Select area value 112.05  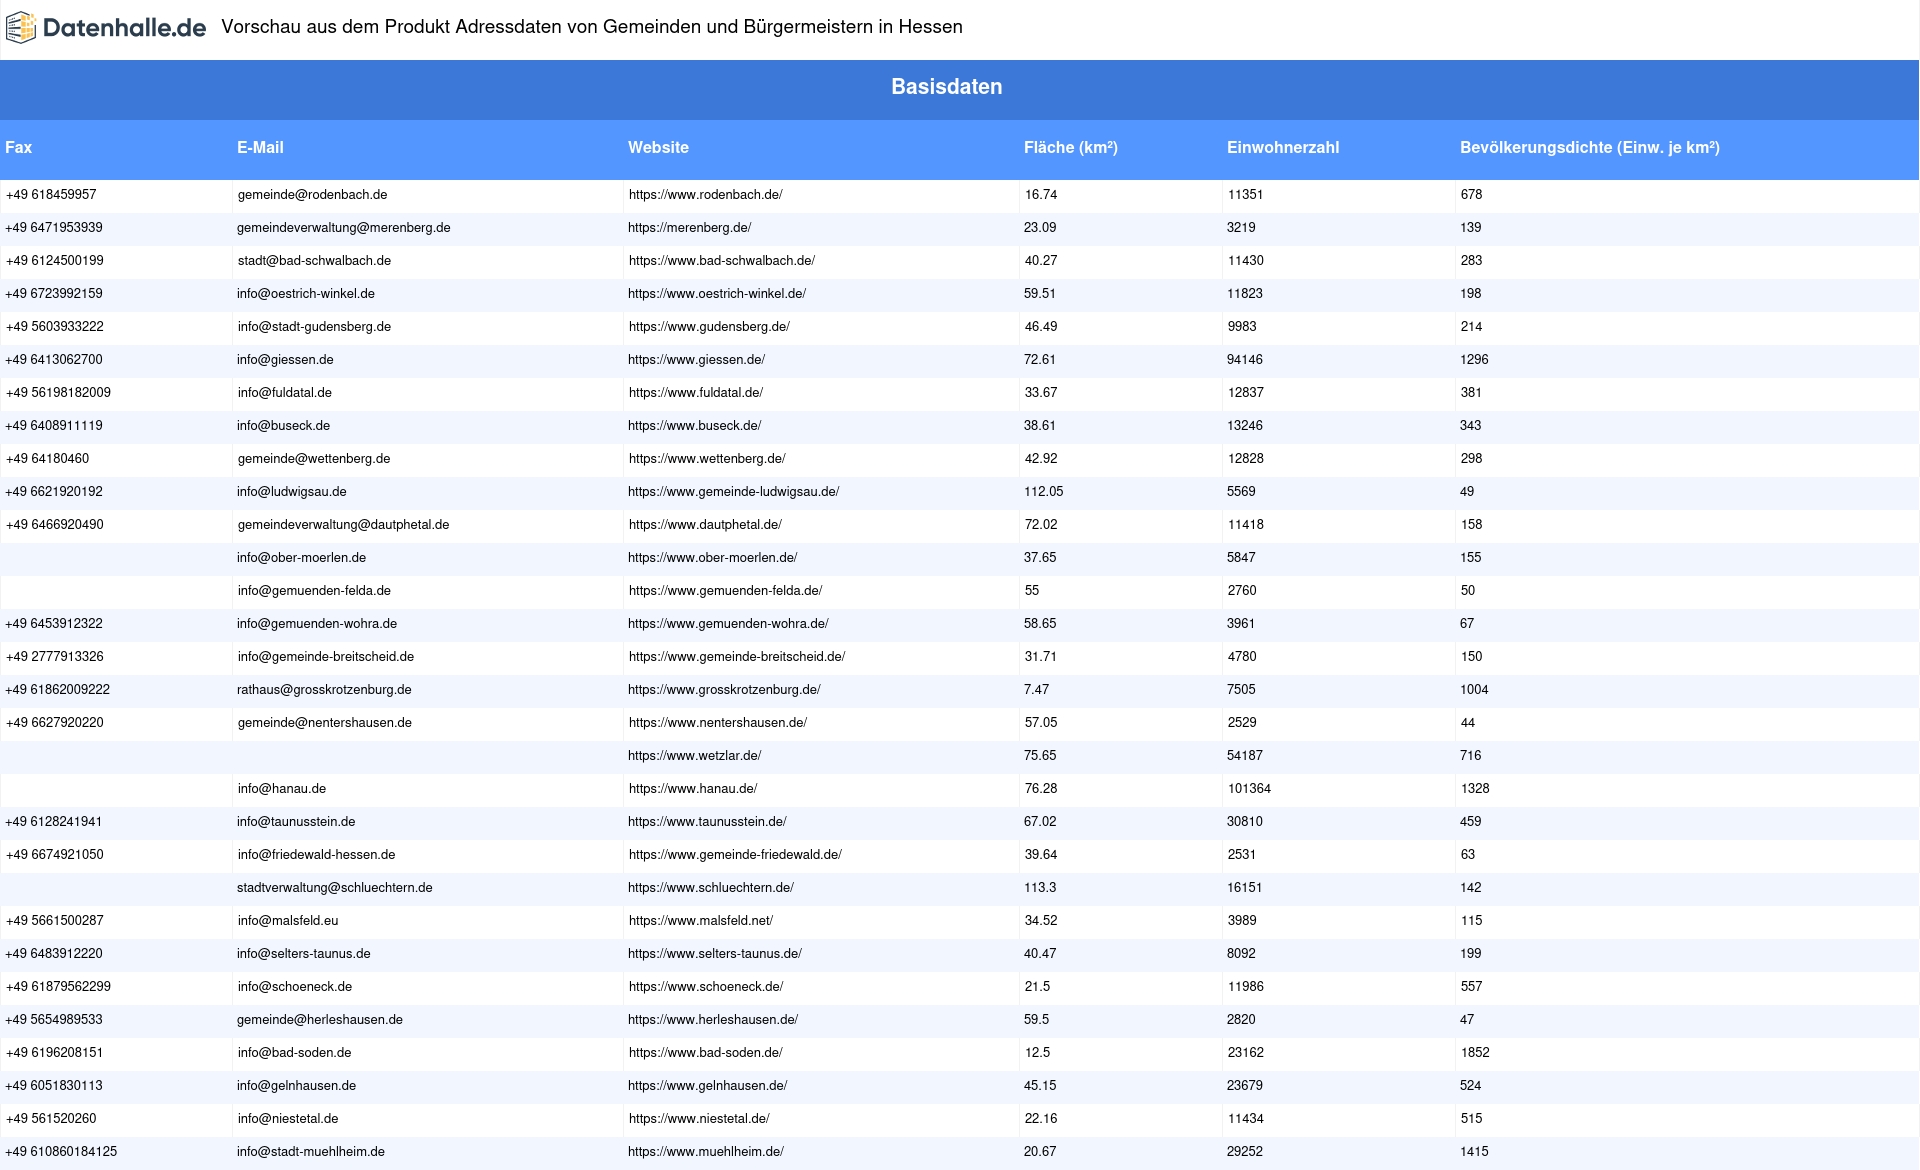[x=1044, y=492]
